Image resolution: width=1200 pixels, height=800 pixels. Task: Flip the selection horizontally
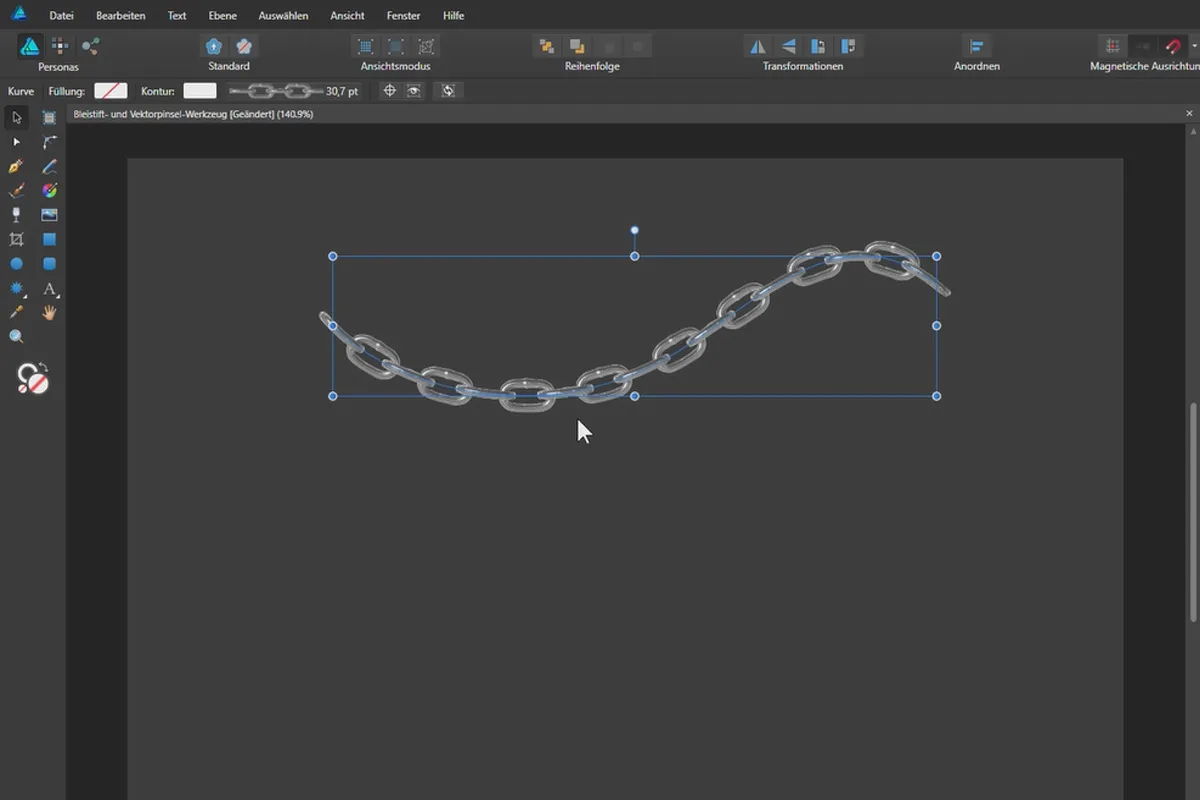[758, 46]
